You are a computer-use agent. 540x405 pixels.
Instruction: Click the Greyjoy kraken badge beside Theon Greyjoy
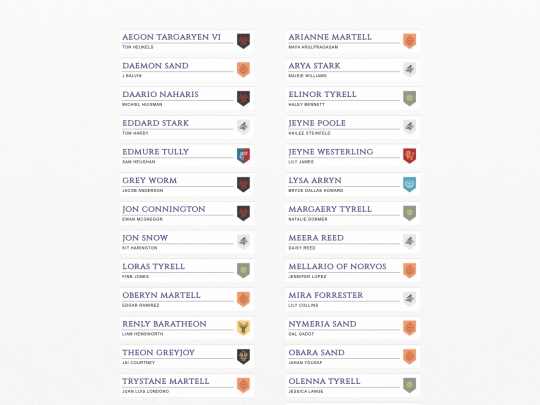click(243, 356)
